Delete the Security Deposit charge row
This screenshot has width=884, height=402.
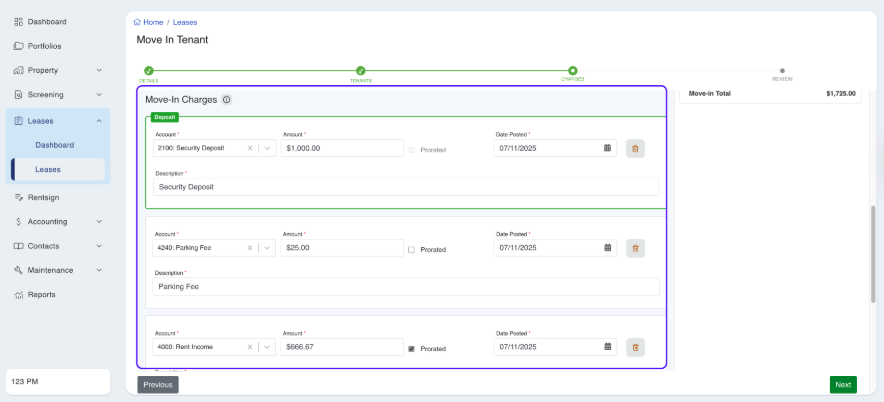point(635,148)
